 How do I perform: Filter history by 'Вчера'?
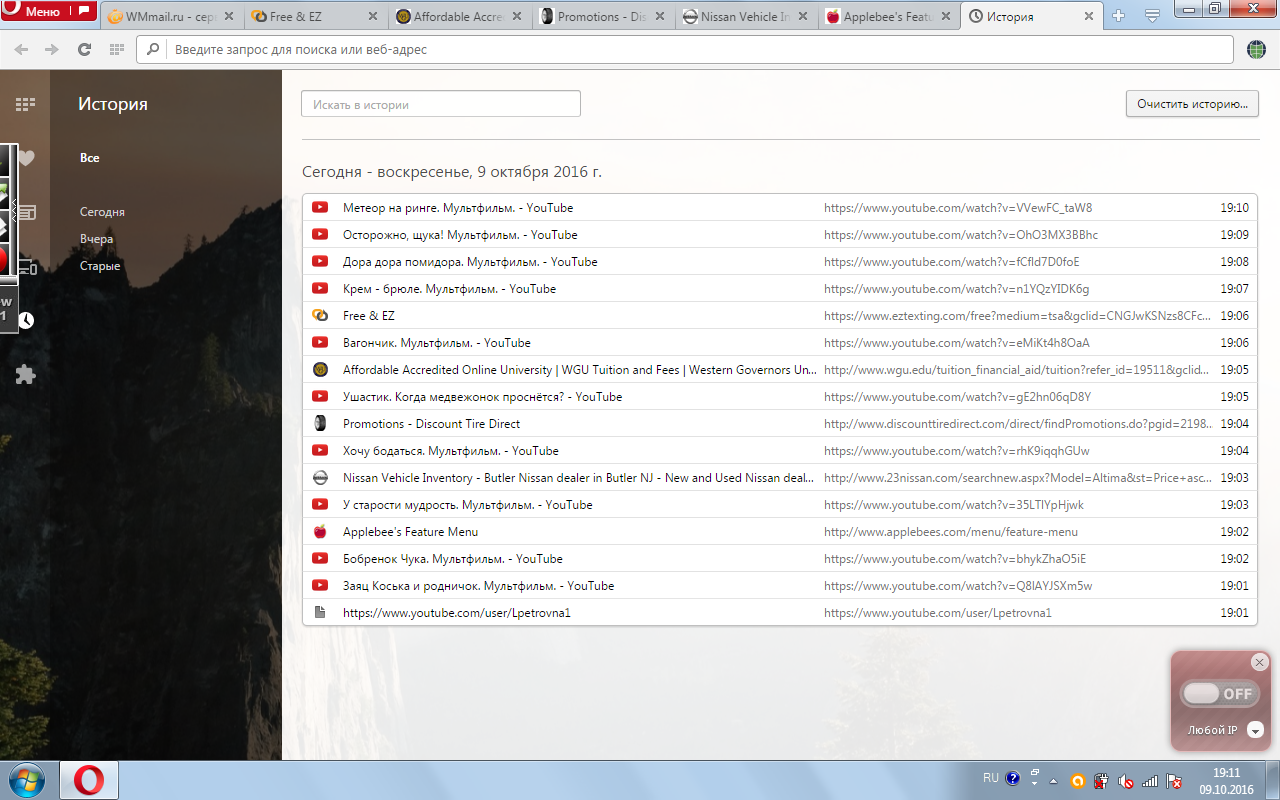(97, 239)
